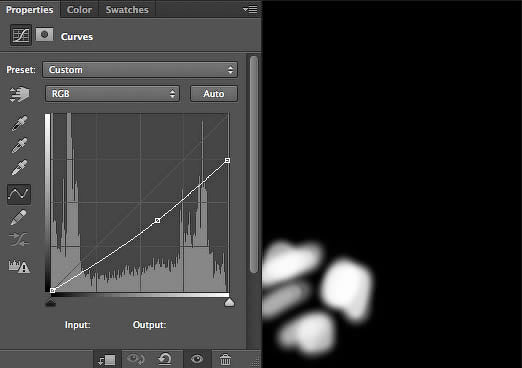Viewport: 522px width, 368px height.
Task: Select the Curves adjustment icon
Action: (x=21, y=35)
